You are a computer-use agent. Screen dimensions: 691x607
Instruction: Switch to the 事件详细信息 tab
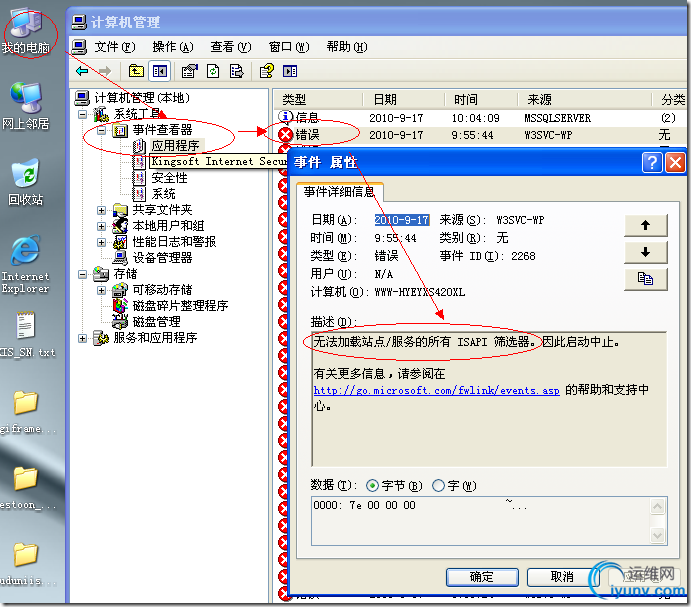coord(339,192)
